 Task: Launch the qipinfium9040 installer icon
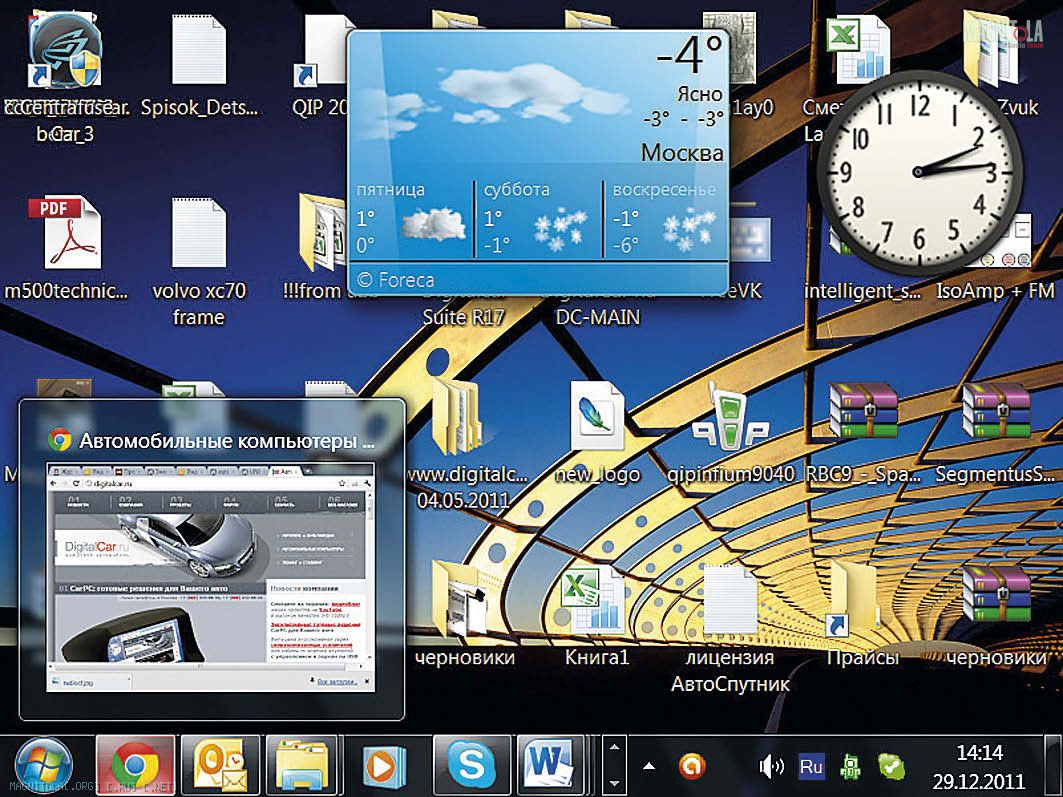(730, 434)
